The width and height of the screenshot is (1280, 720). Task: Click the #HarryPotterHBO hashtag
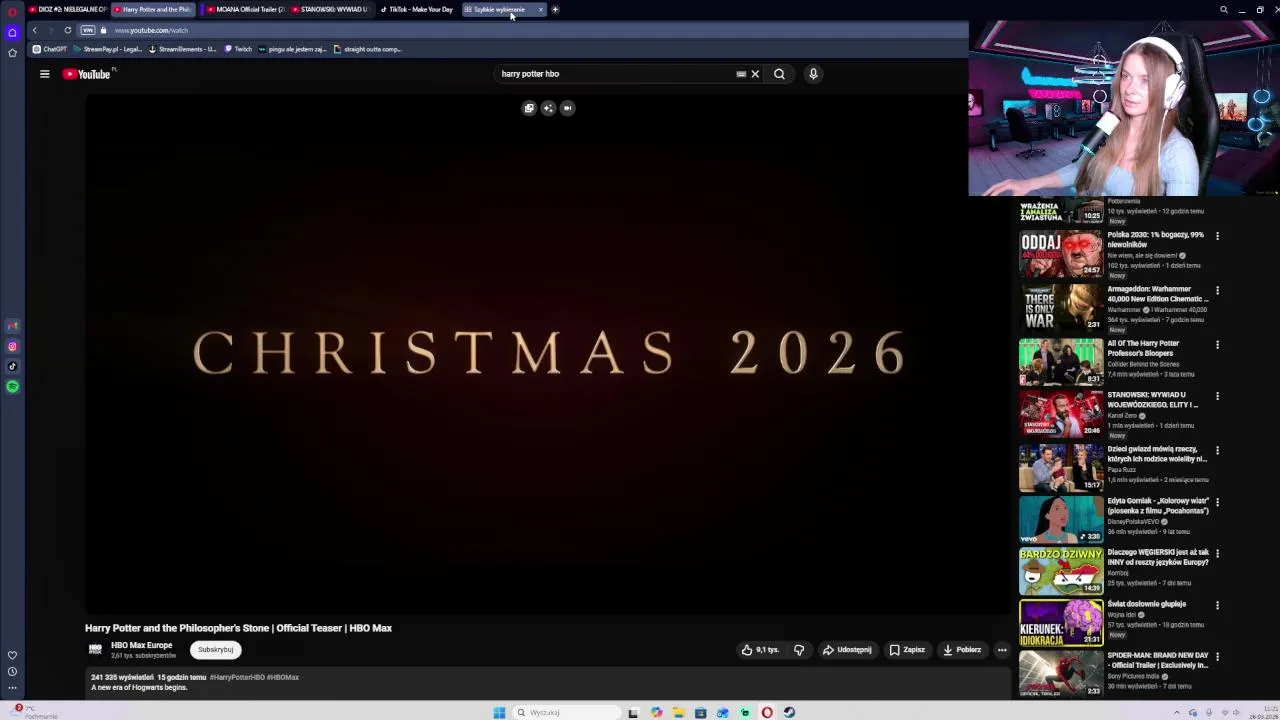pyautogui.click(x=237, y=678)
